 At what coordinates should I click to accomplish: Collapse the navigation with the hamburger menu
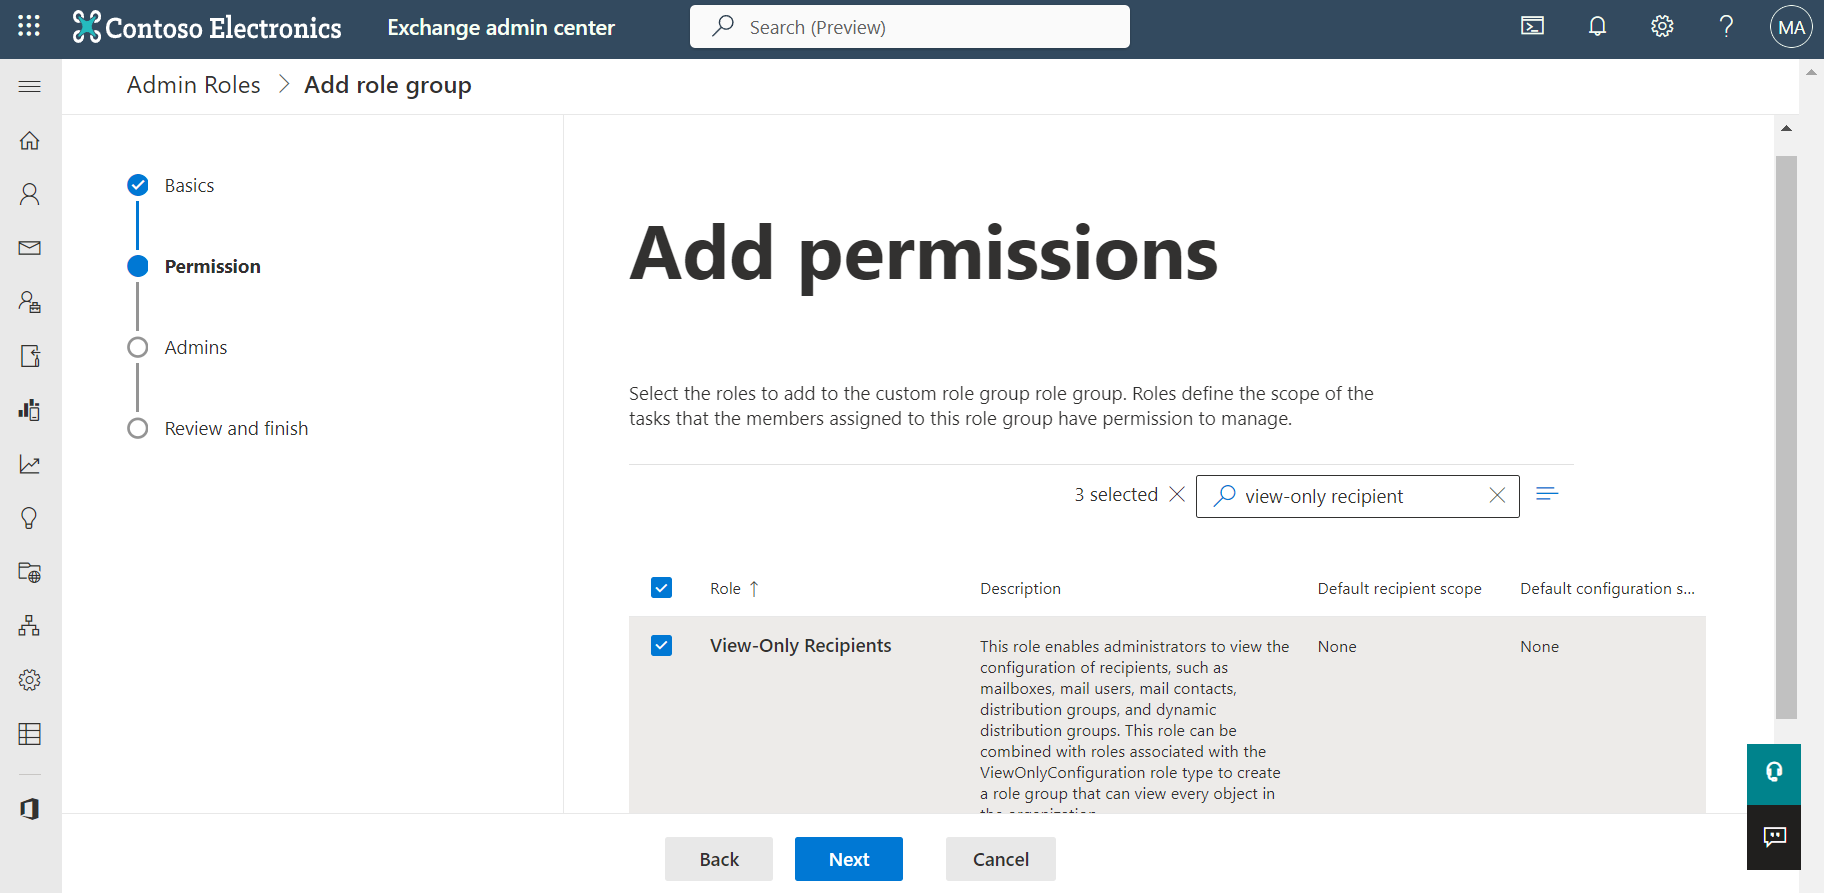click(x=29, y=86)
